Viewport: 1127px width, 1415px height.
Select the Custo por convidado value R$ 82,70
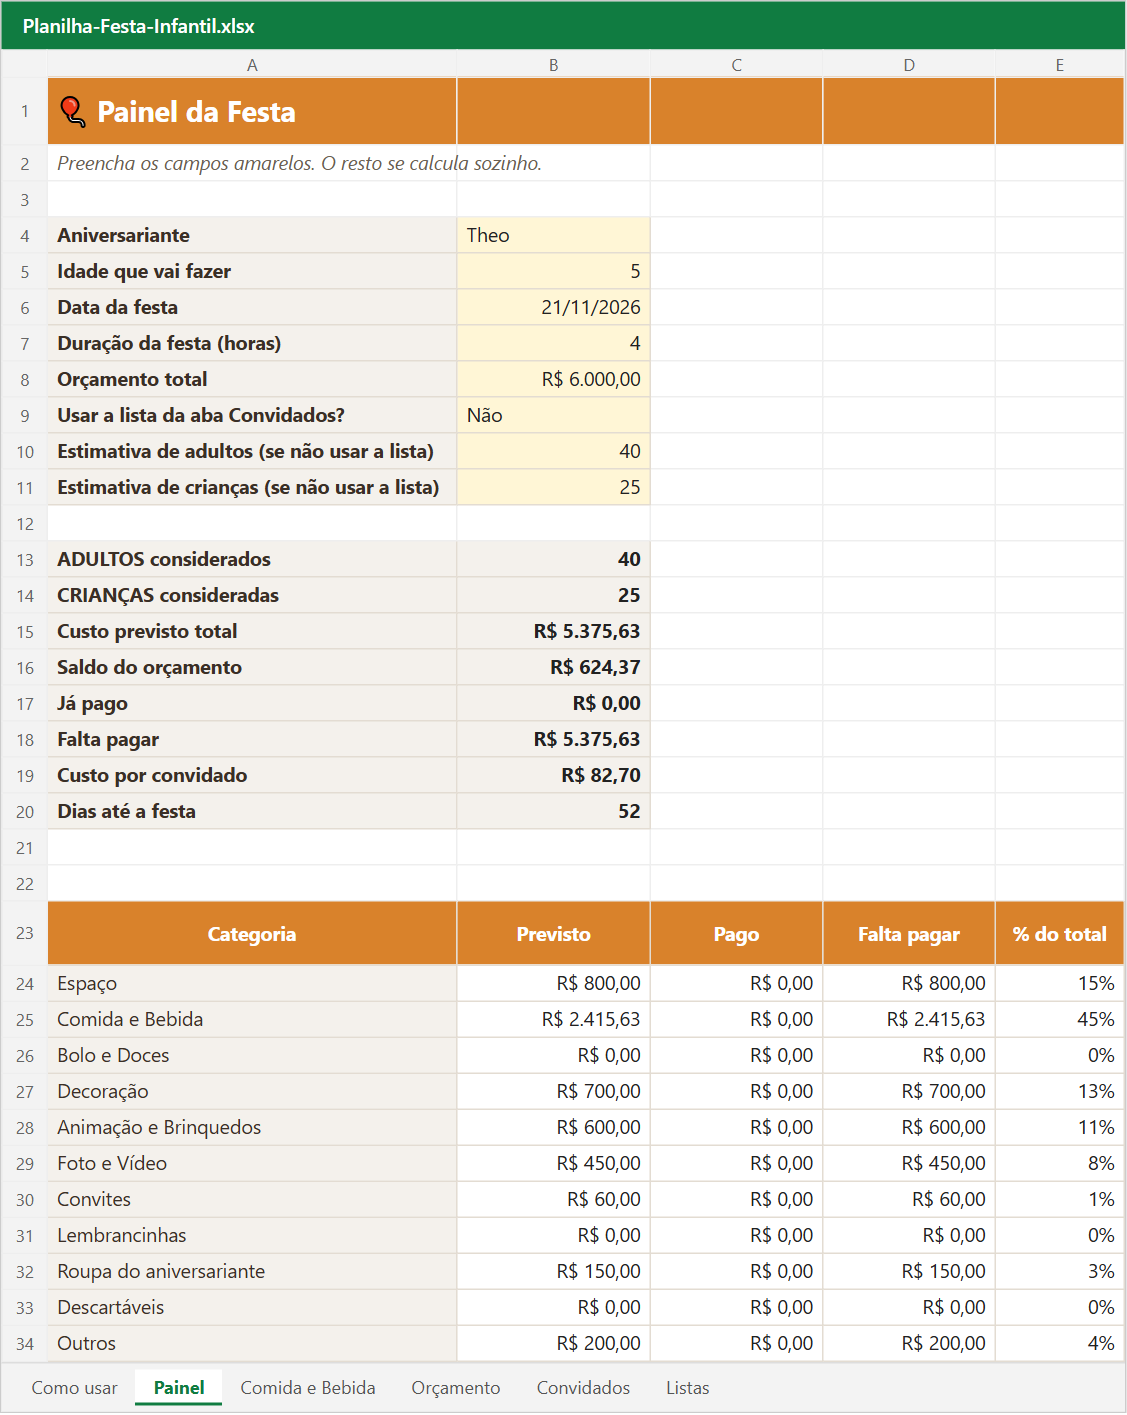coord(553,775)
